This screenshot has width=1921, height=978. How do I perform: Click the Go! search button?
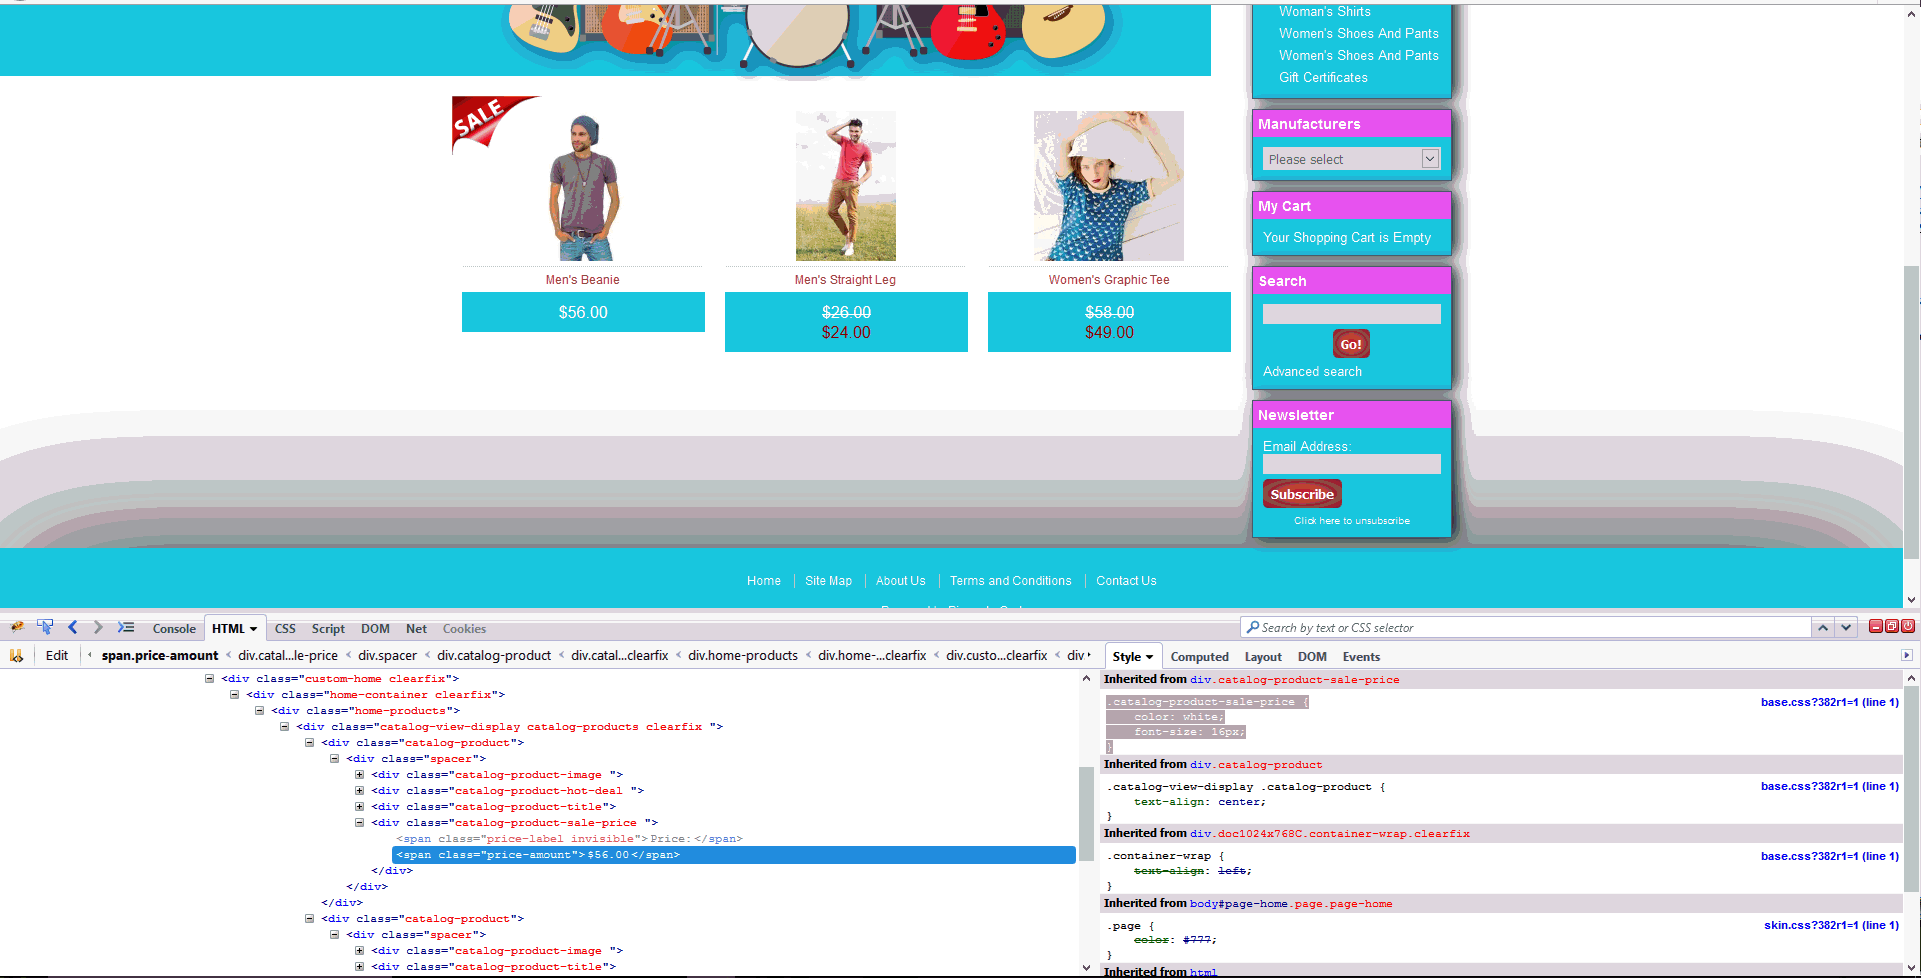1351,344
